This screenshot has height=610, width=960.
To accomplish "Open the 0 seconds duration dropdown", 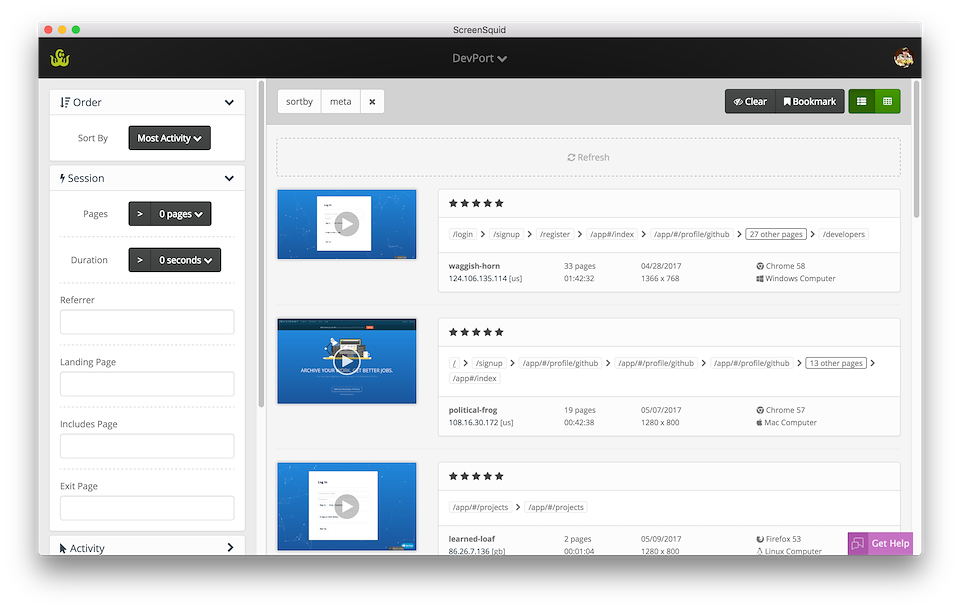I will click(x=185, y=260).
